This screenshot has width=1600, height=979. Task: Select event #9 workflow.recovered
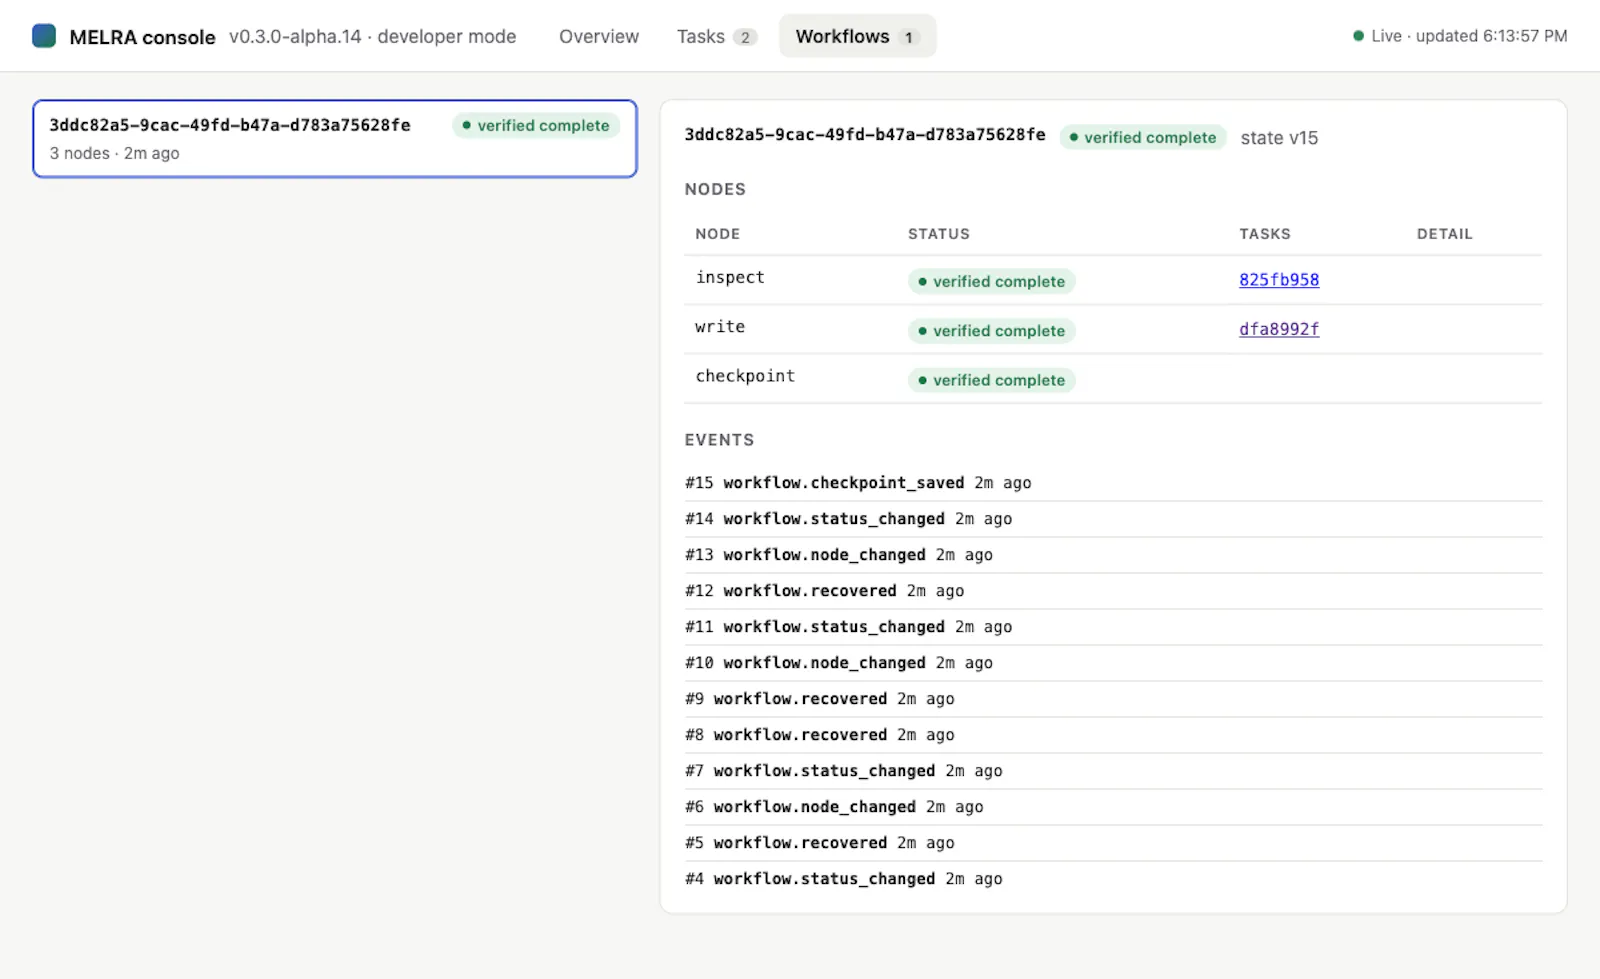pos(1113,699)
